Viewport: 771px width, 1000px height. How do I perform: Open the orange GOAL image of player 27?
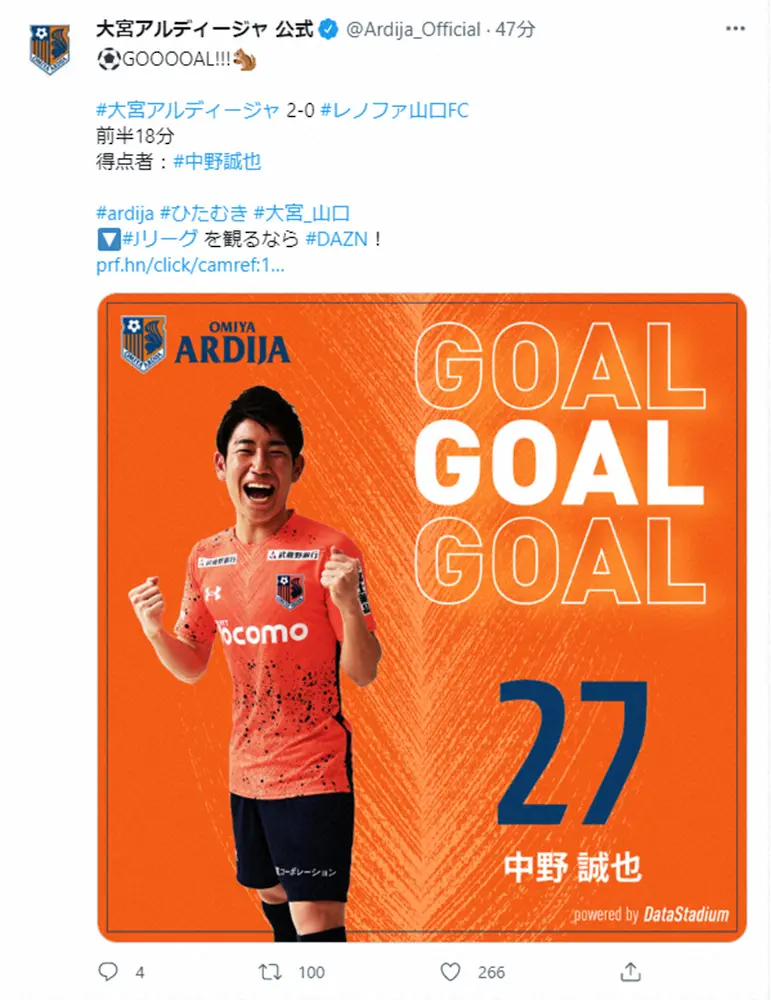422,617
